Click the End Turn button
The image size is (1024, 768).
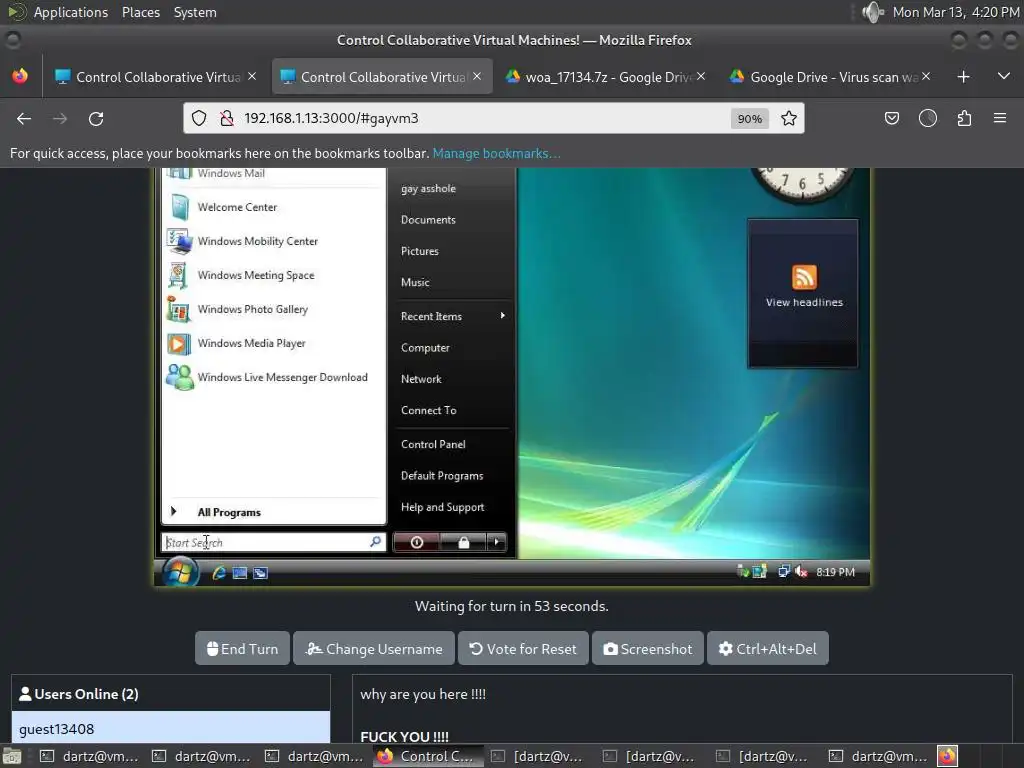(x=242, y=648)
